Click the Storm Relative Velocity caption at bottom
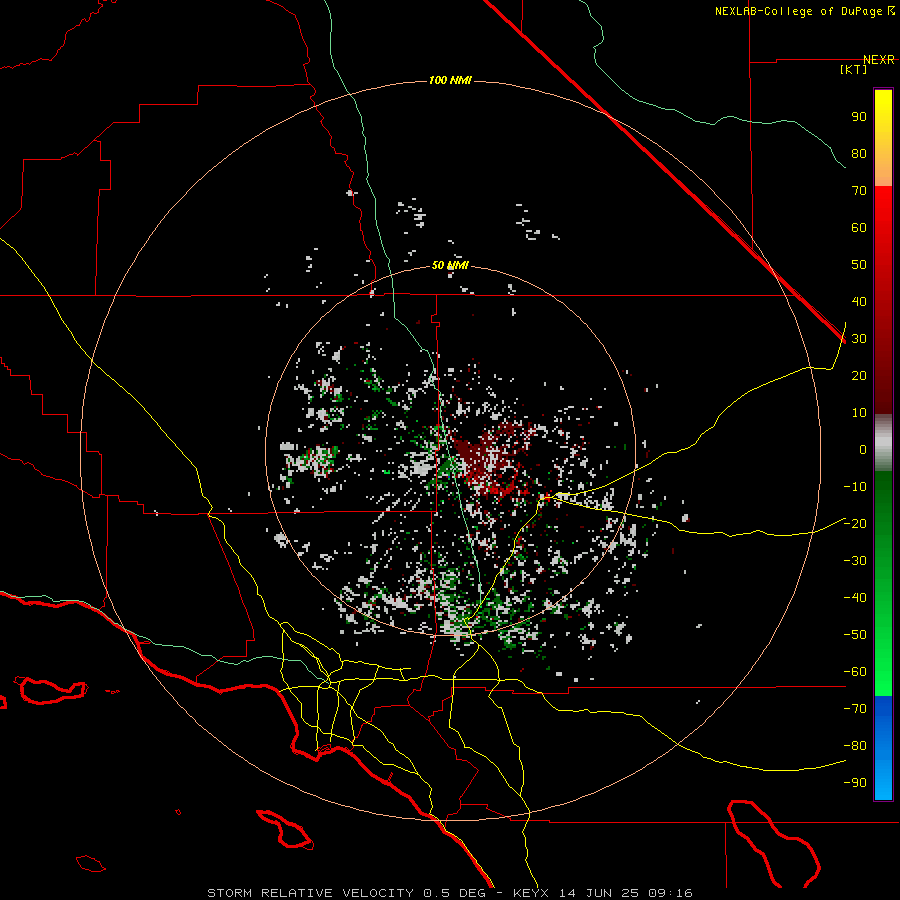Viewport: 900px width, 900px height. [449, 893]
